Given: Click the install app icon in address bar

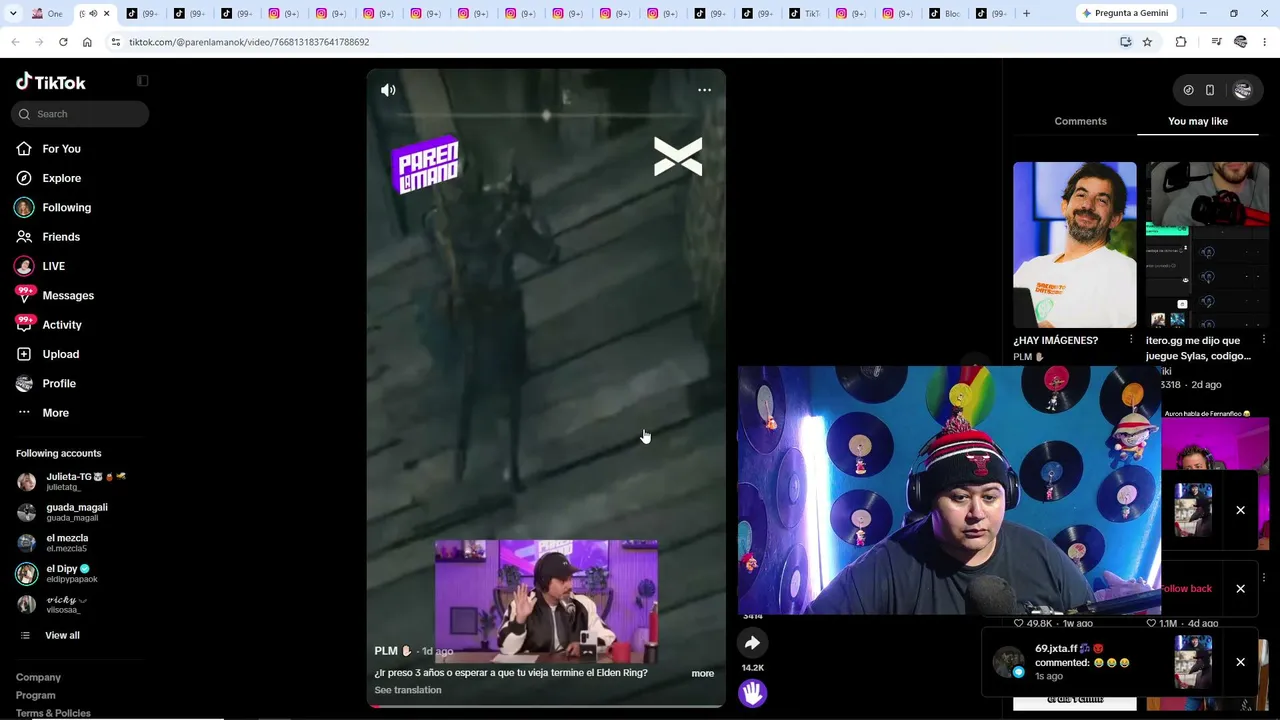Looking at the screenshot, I should tap(1125, 42).
